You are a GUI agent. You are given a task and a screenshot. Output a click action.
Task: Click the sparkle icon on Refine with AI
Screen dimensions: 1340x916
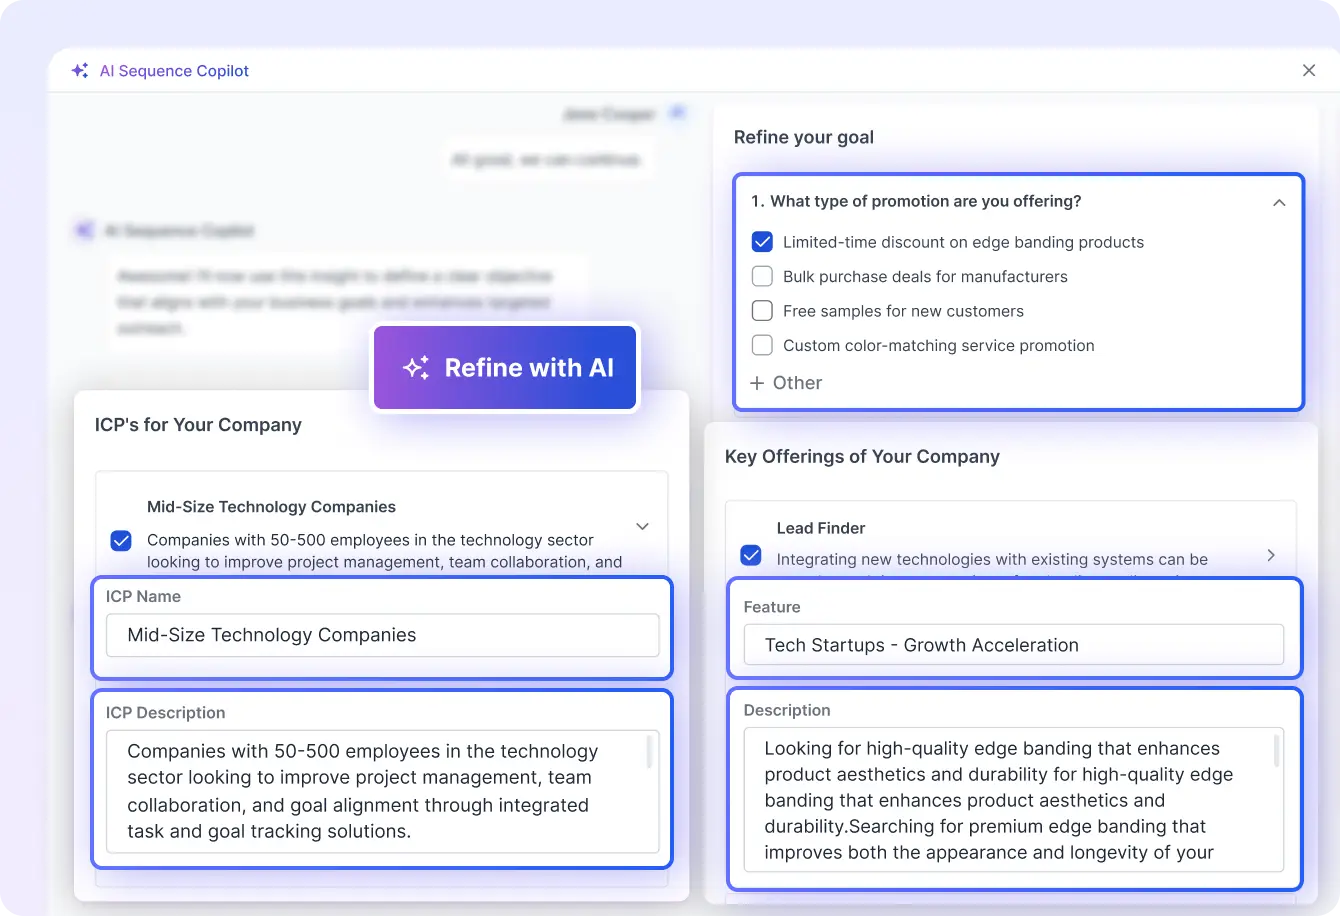(x=416, y=368)
